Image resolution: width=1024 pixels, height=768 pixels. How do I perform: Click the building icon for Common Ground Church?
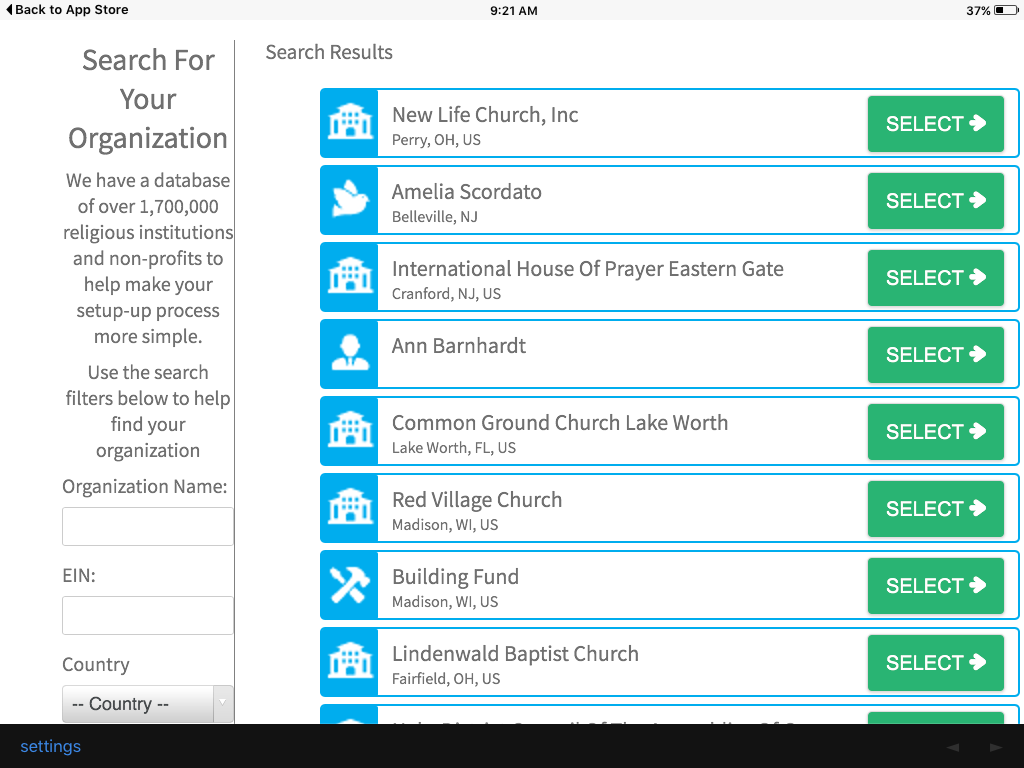pyautogui.click(x=349, y=432)
